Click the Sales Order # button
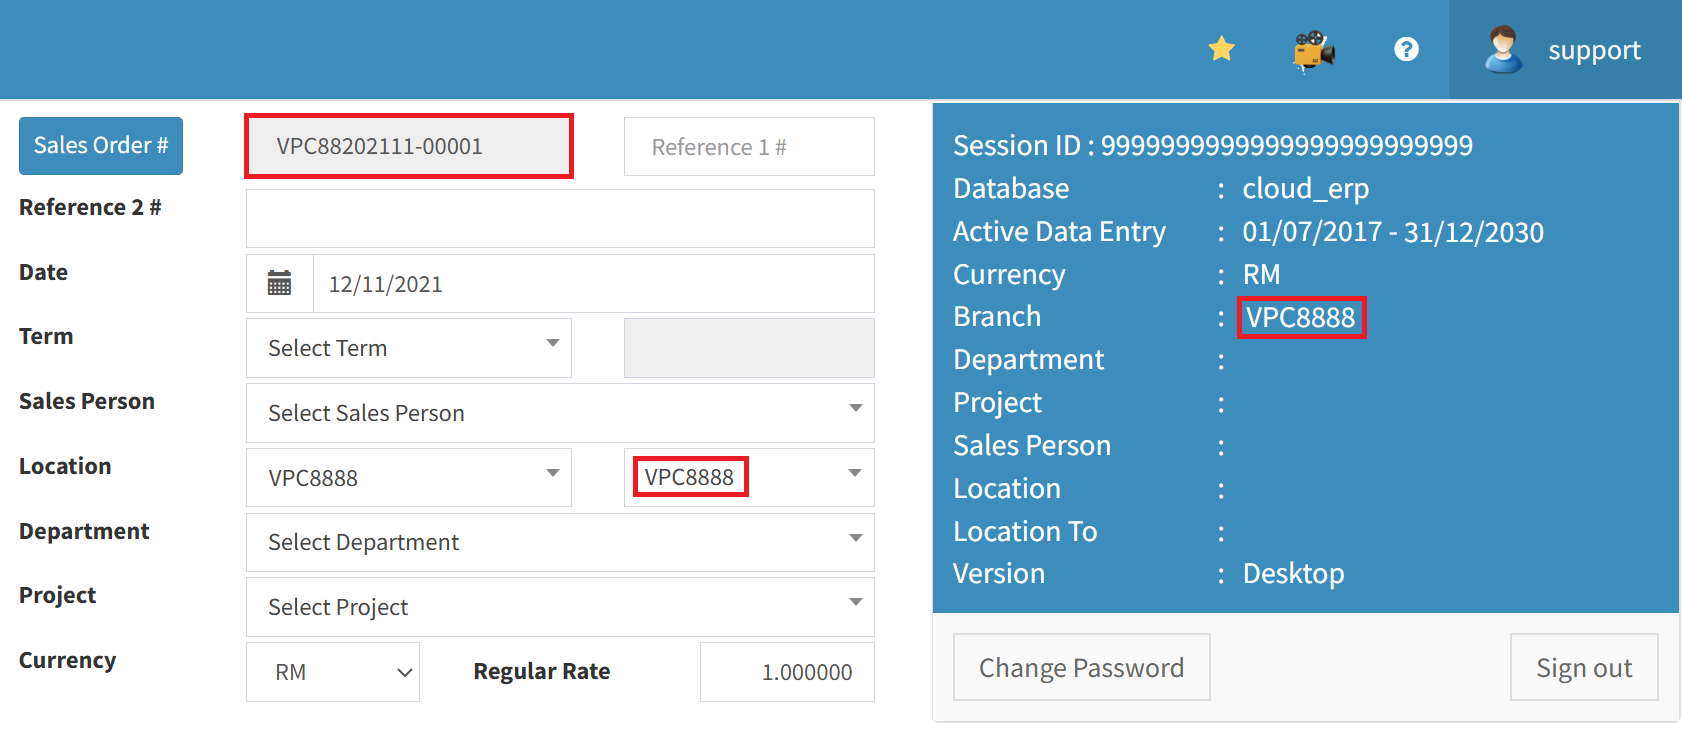The image size is (1682, 741). pyautogui.click(x=101, y=146)
